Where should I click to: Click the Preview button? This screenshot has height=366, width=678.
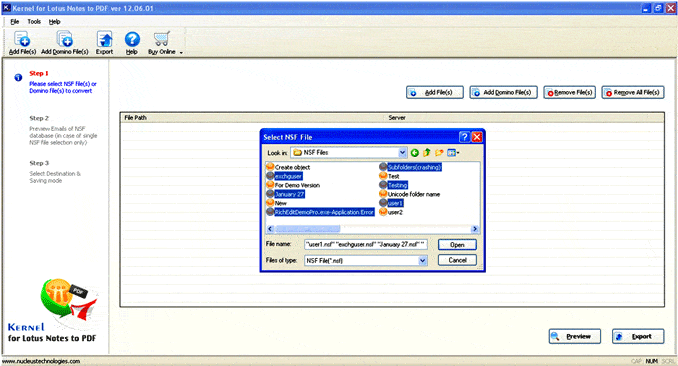tap(575, 336)
